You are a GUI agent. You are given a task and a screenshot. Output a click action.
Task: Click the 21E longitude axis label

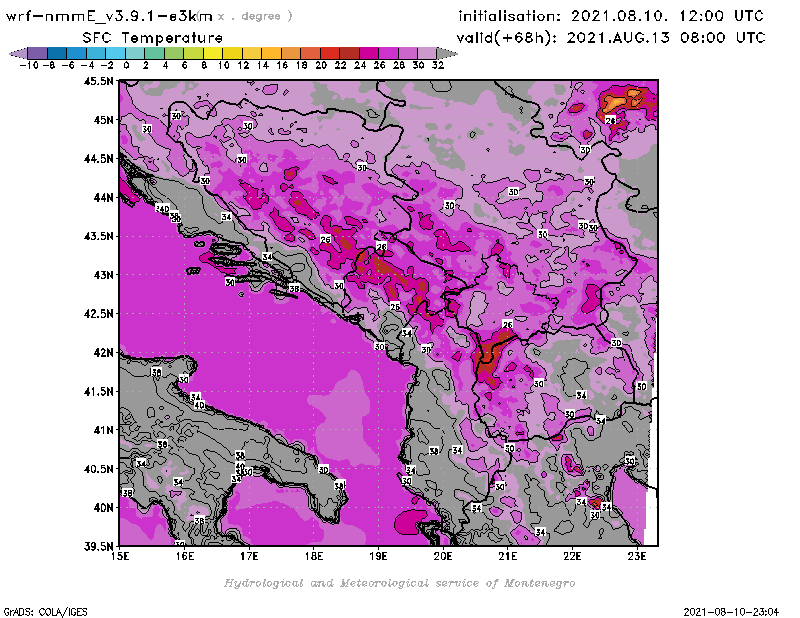coord(508,556)
